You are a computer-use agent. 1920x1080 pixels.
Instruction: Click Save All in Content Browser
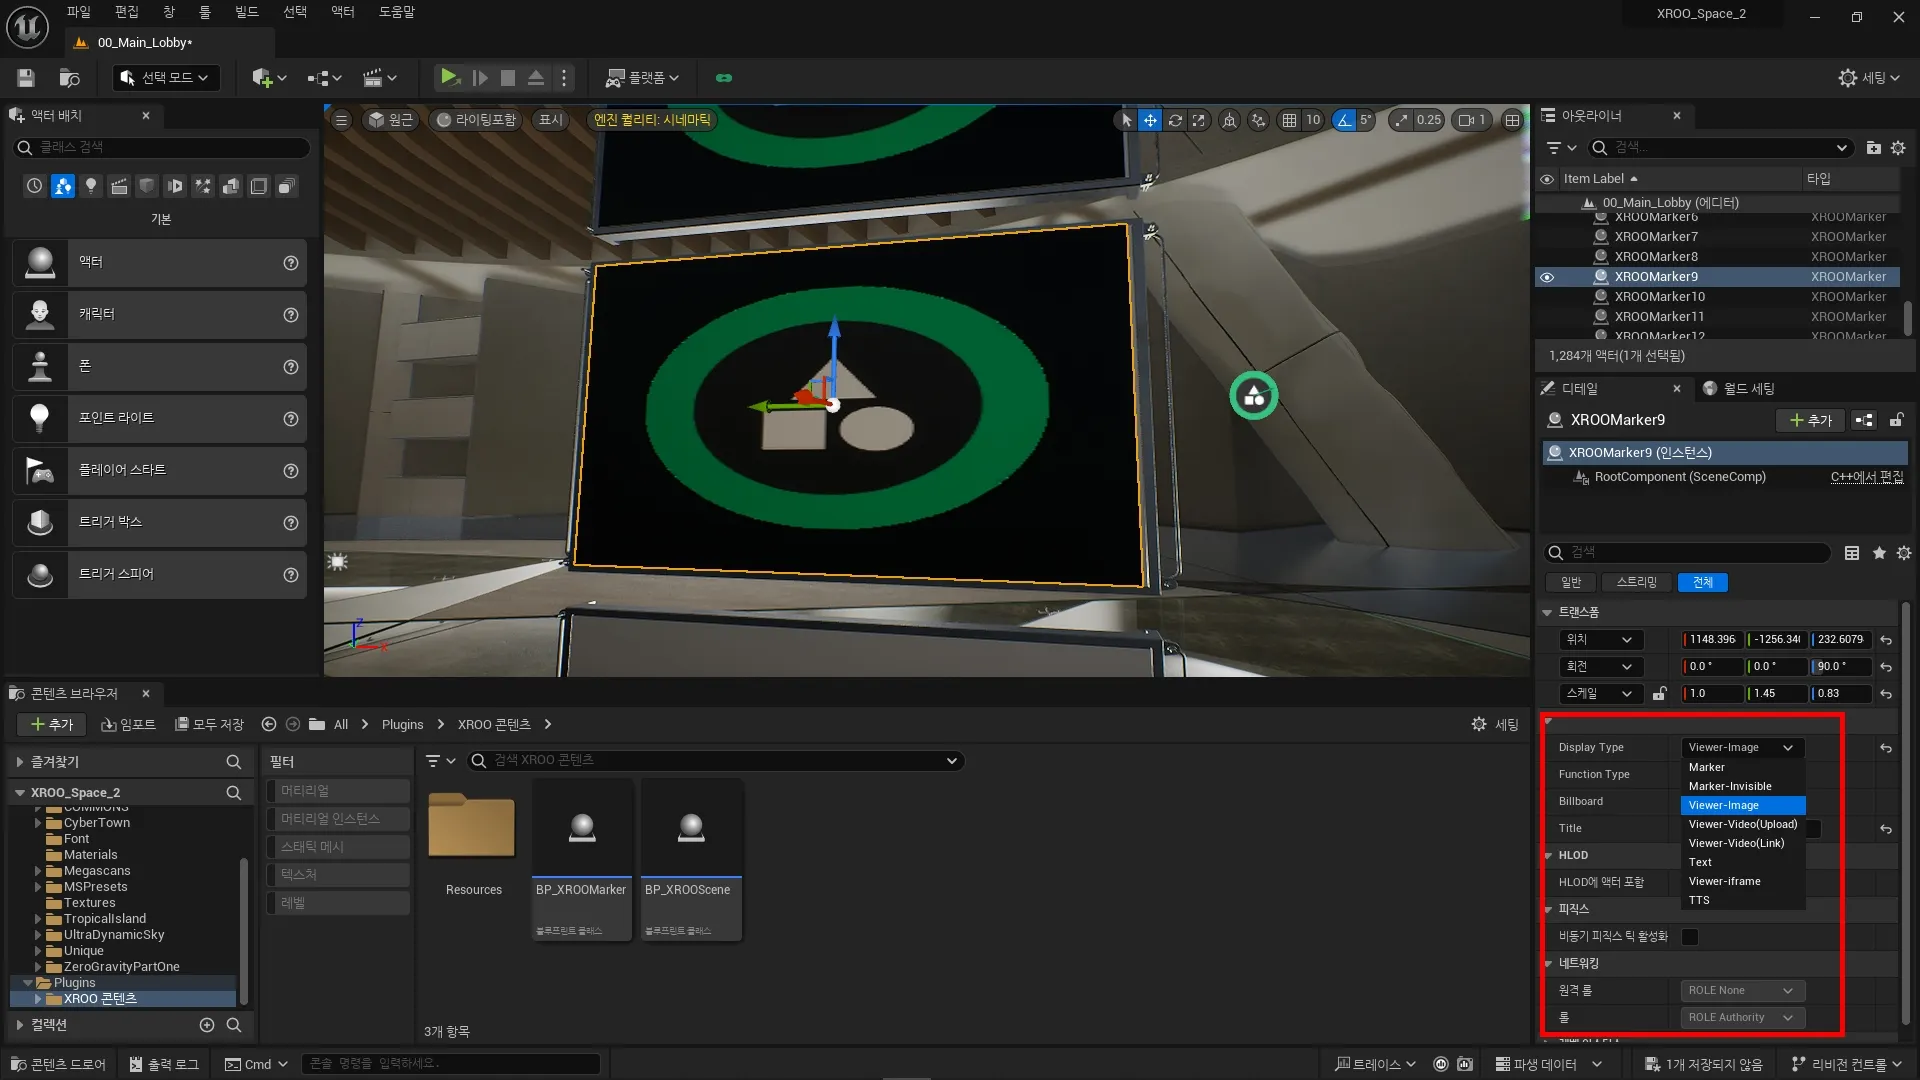coord(209,724)
